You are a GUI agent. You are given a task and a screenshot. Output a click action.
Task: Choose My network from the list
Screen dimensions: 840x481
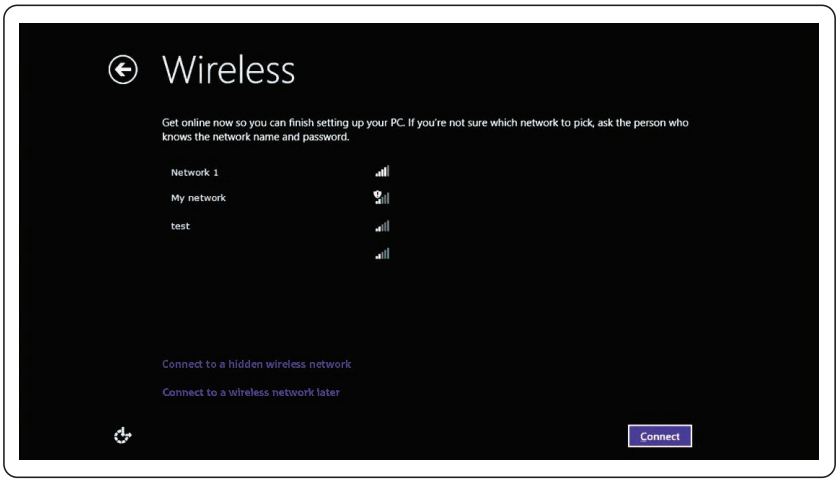198,198
